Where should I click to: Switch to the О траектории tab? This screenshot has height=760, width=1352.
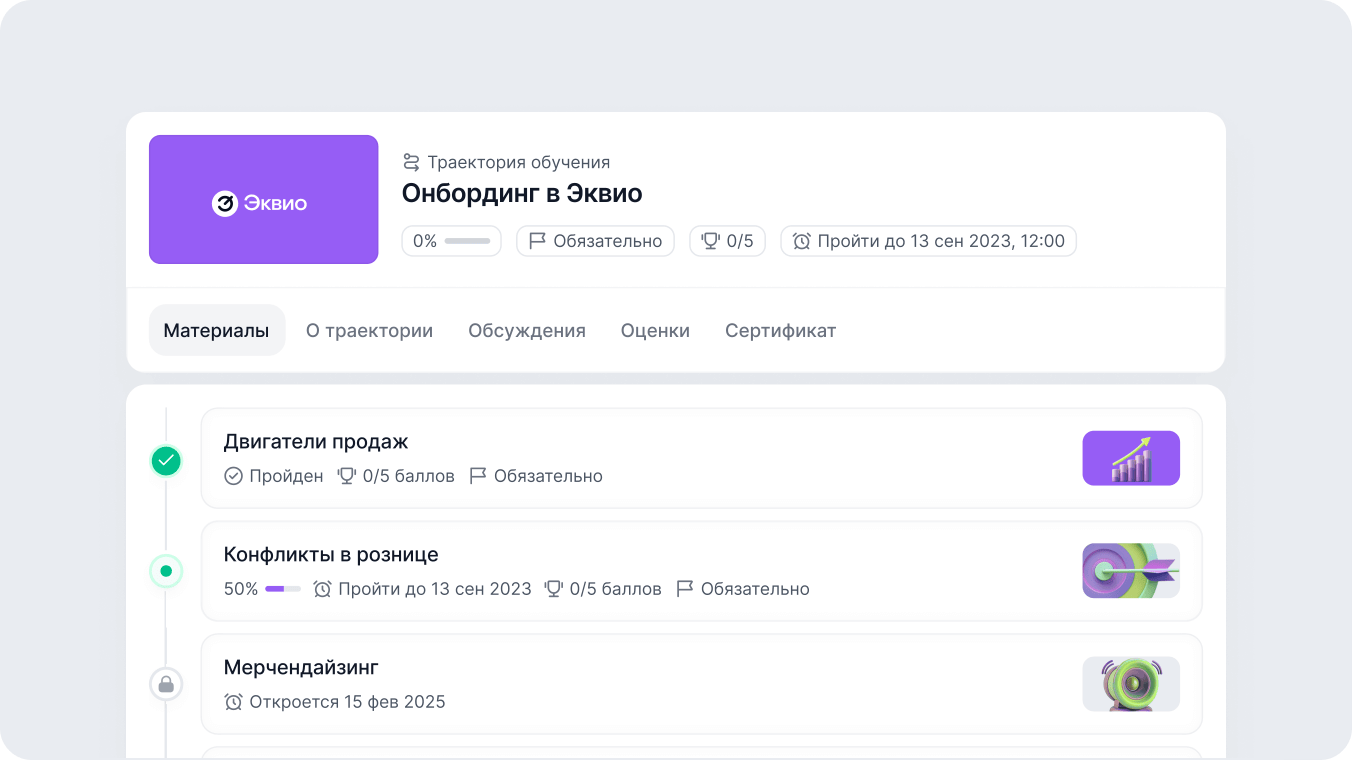[370, 331]
